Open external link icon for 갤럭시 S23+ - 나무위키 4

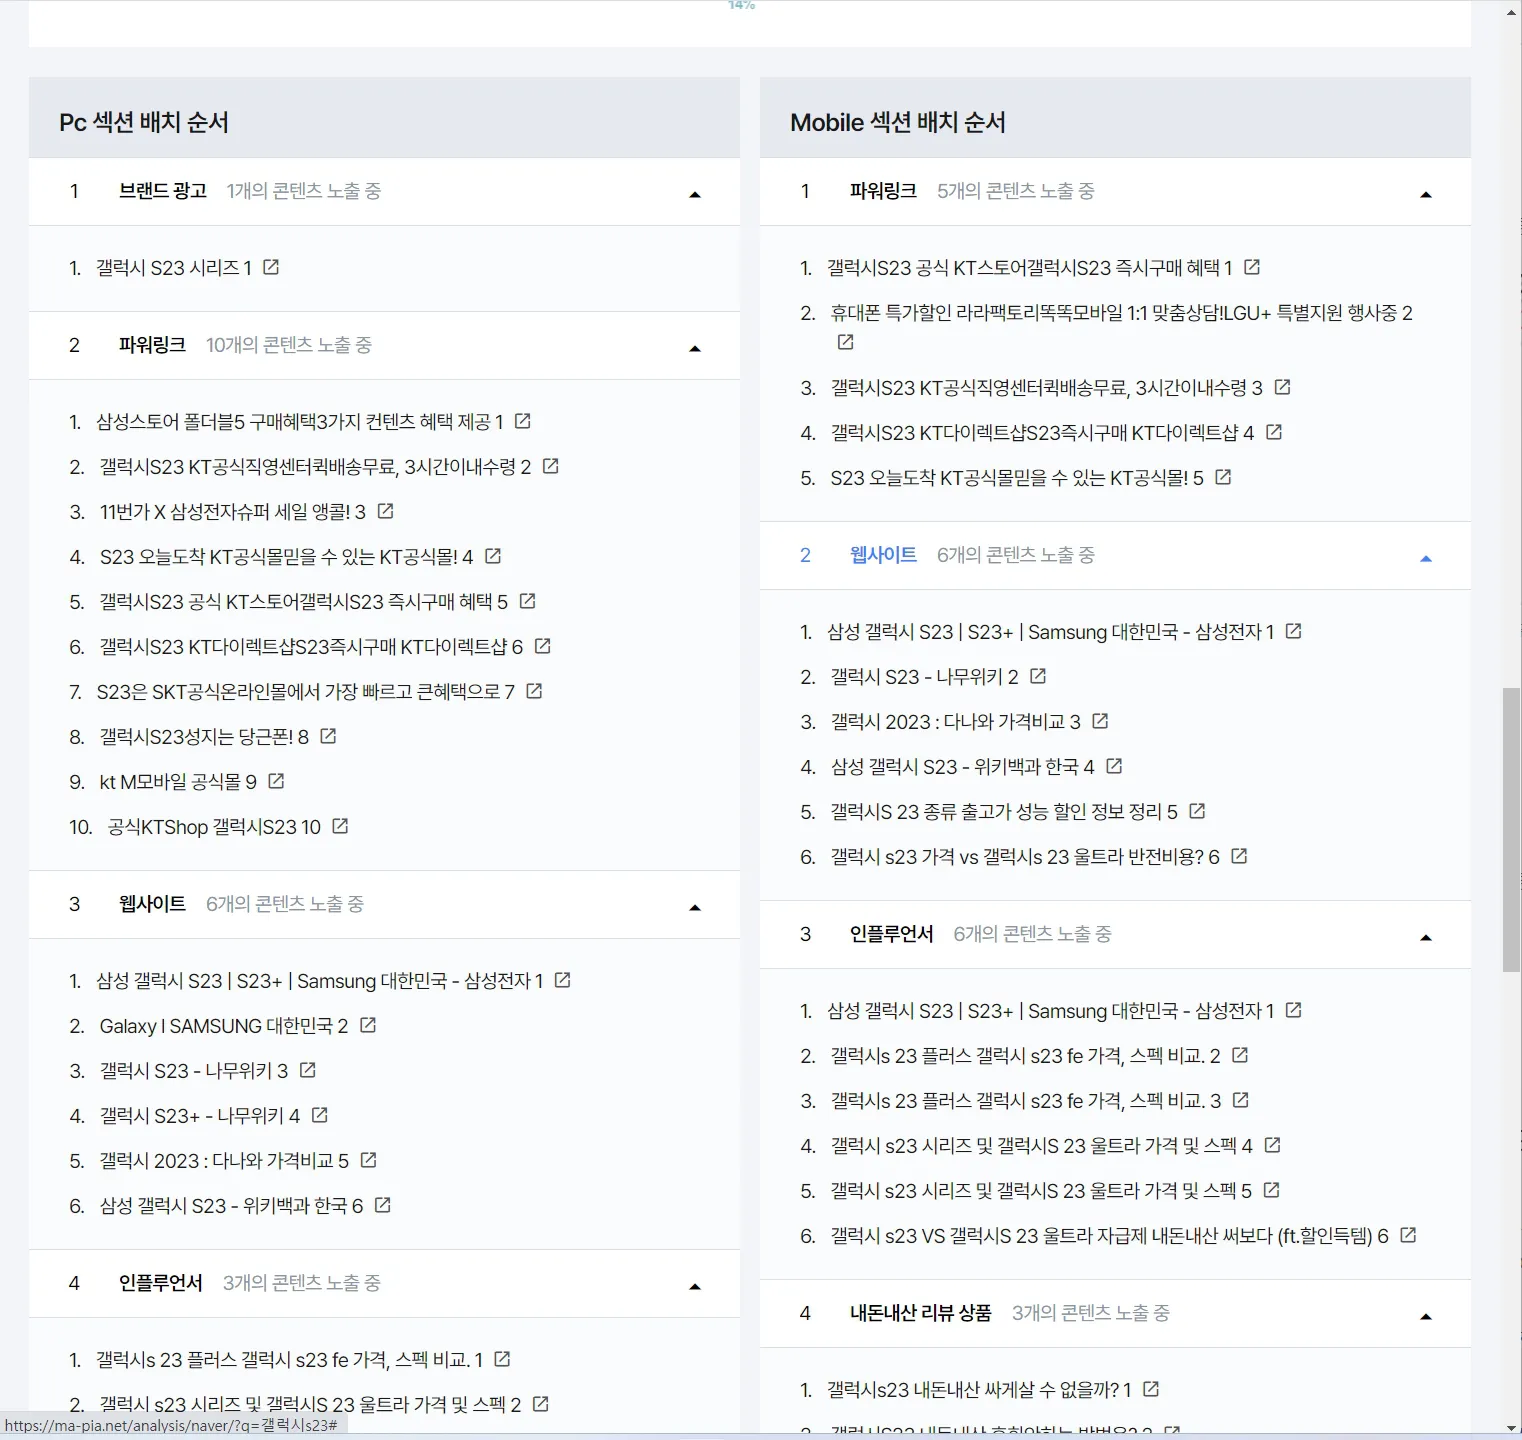(x=320, y=1115)
